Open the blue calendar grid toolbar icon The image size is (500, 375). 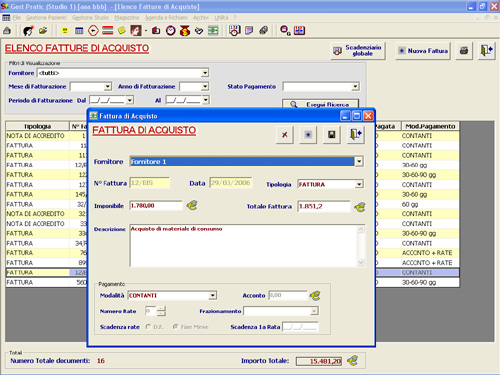[x=79, y=31]
